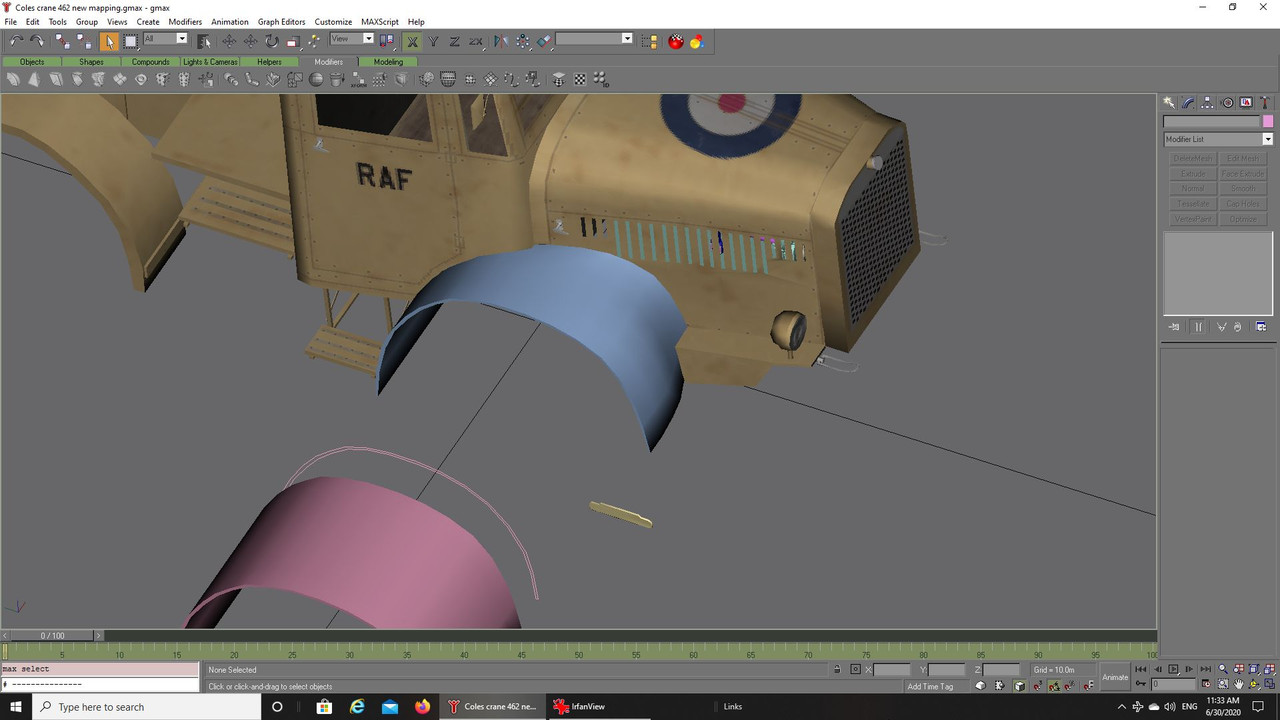1280x720 pixels.
Task: Open the File menu
Action: pos(11,21)
